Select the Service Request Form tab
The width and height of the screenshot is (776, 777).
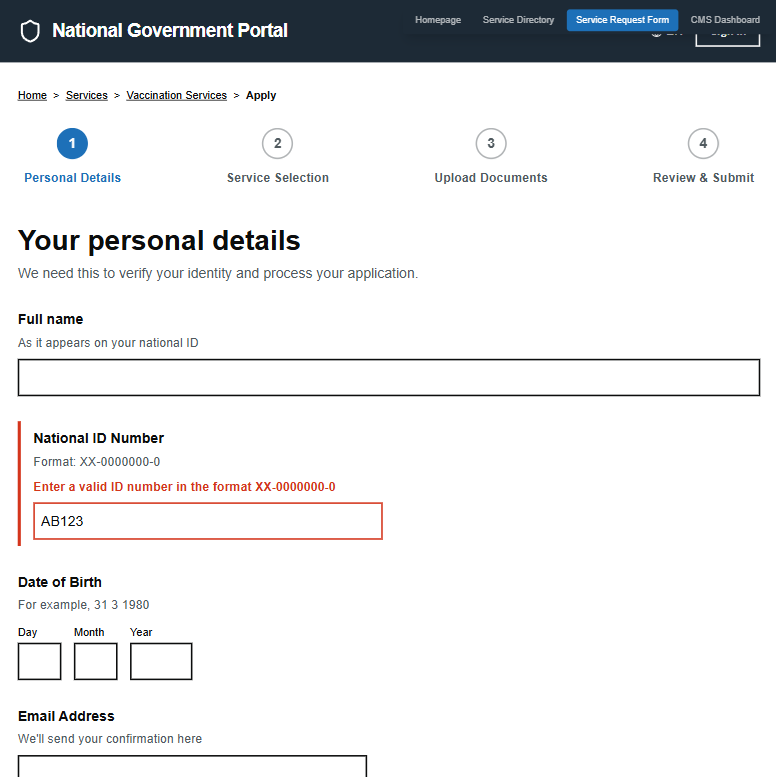point(622,20)
